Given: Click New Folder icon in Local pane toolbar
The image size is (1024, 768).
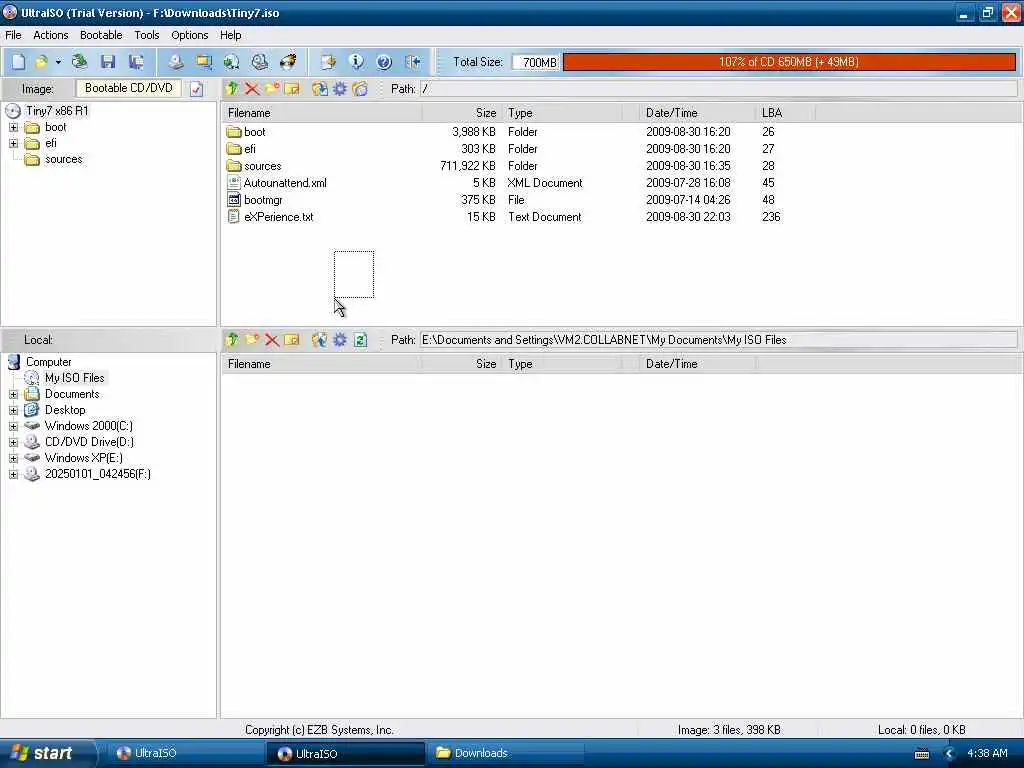Looking at the screenshot, I should coord(251,340).
